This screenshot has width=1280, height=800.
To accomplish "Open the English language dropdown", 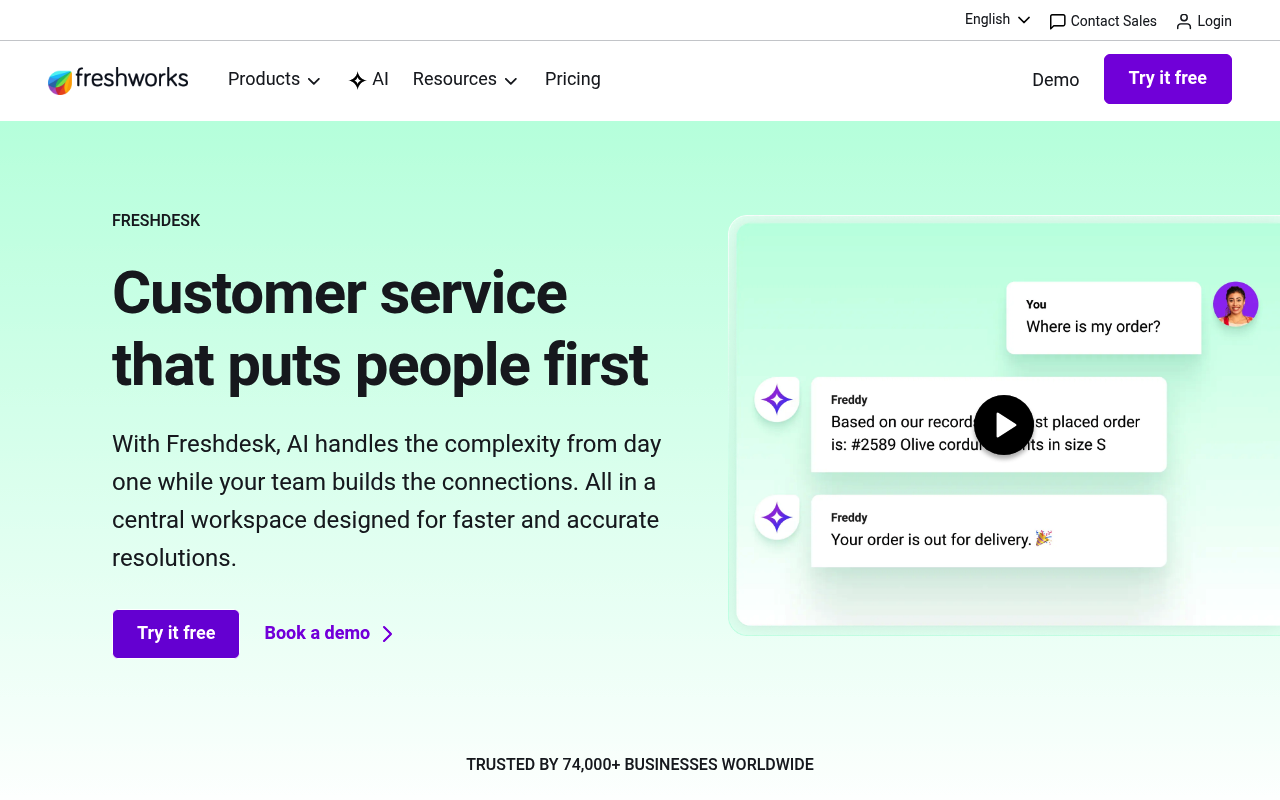I will point(996,19).
